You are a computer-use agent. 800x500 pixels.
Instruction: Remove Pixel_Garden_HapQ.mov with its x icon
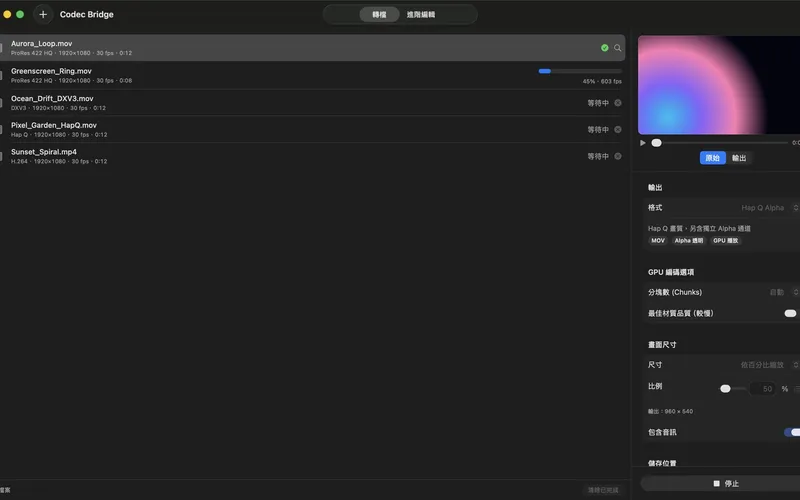(x=618, y=129)
